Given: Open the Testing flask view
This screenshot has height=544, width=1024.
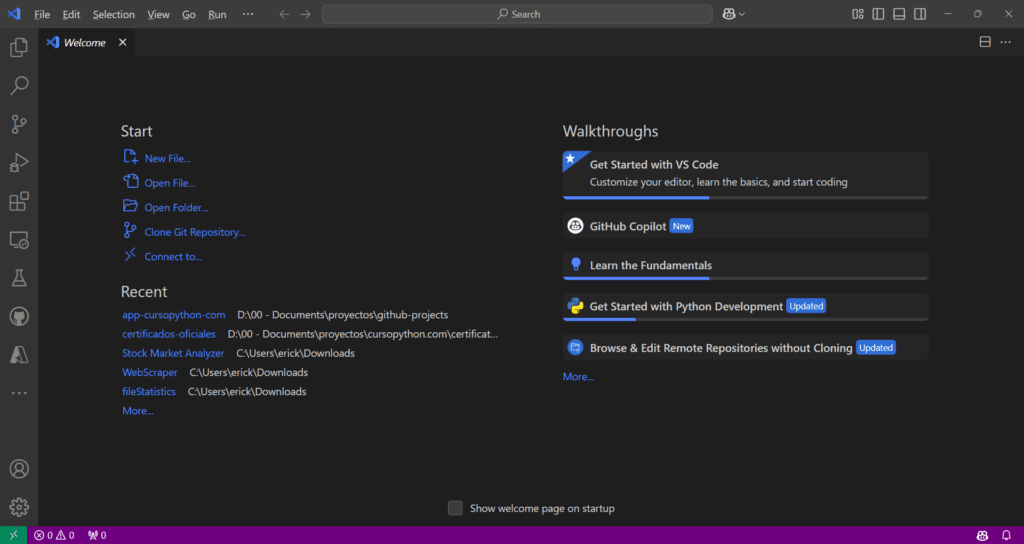Looking at the screenshot, I should [19, 278].
